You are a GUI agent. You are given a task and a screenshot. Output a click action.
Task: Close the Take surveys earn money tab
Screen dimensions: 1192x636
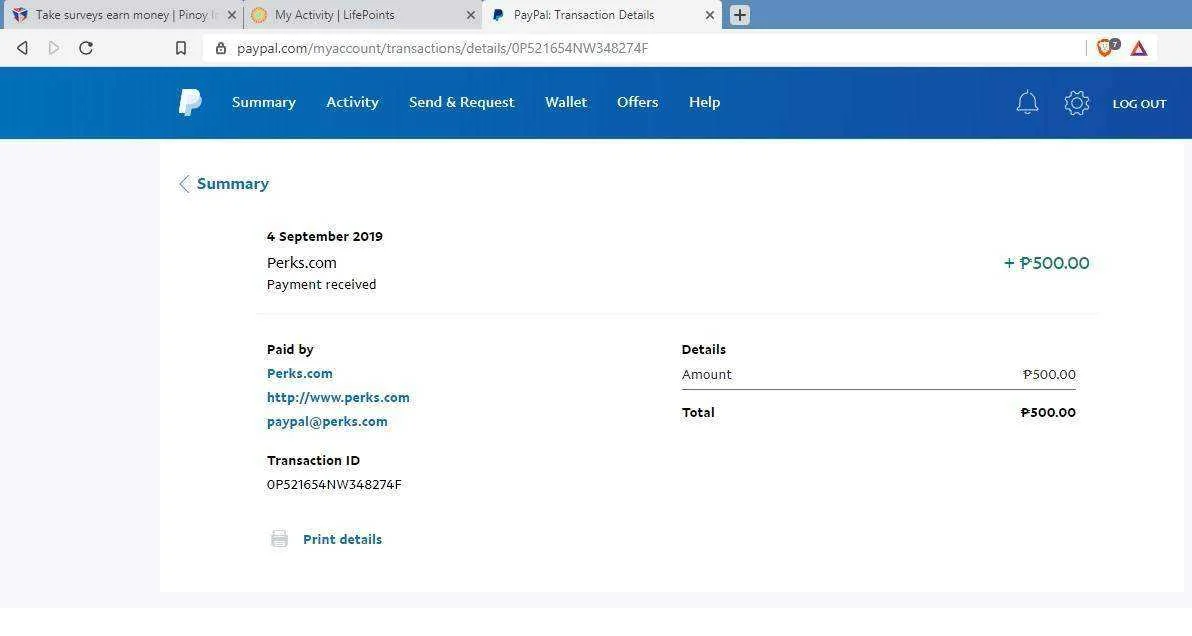(x=232, y=14)
